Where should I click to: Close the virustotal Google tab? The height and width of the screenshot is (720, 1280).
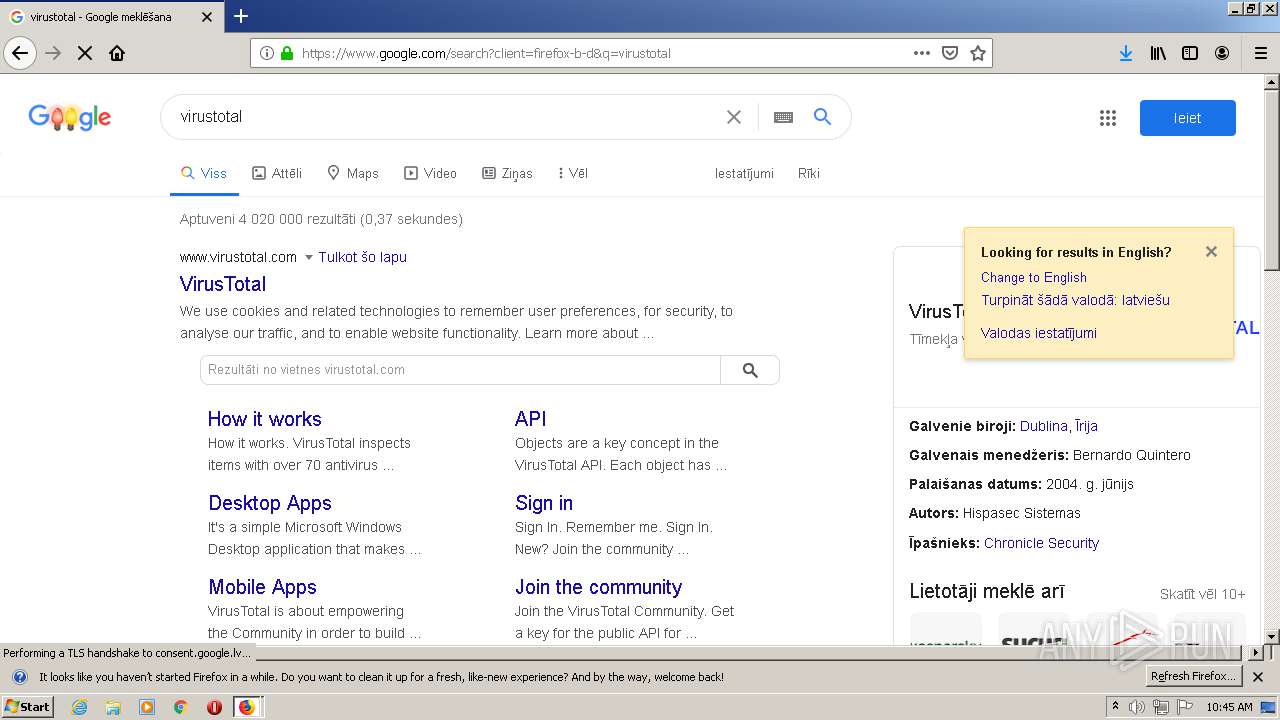[207, 17]
